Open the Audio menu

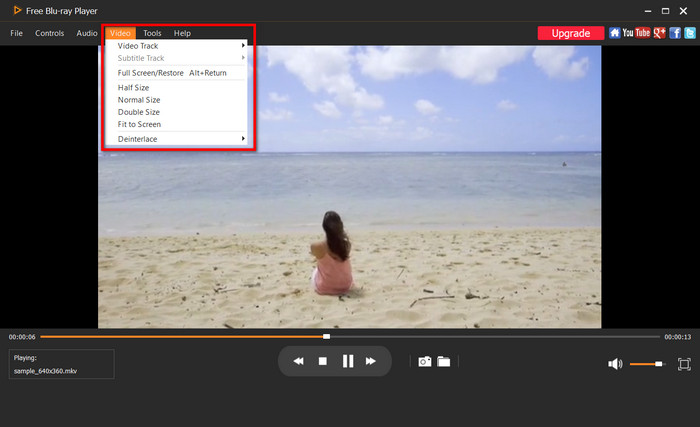(87, 33)
